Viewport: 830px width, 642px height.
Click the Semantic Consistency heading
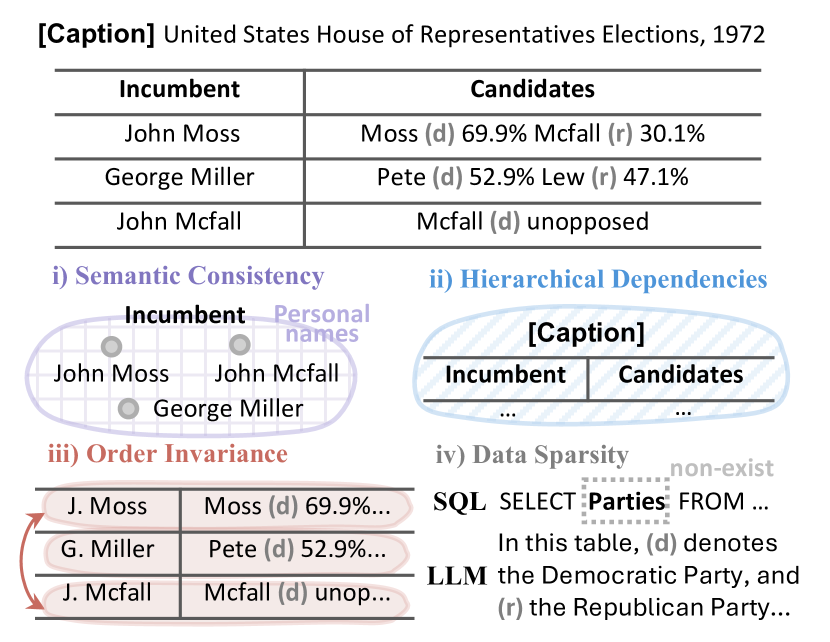point(188,276)
